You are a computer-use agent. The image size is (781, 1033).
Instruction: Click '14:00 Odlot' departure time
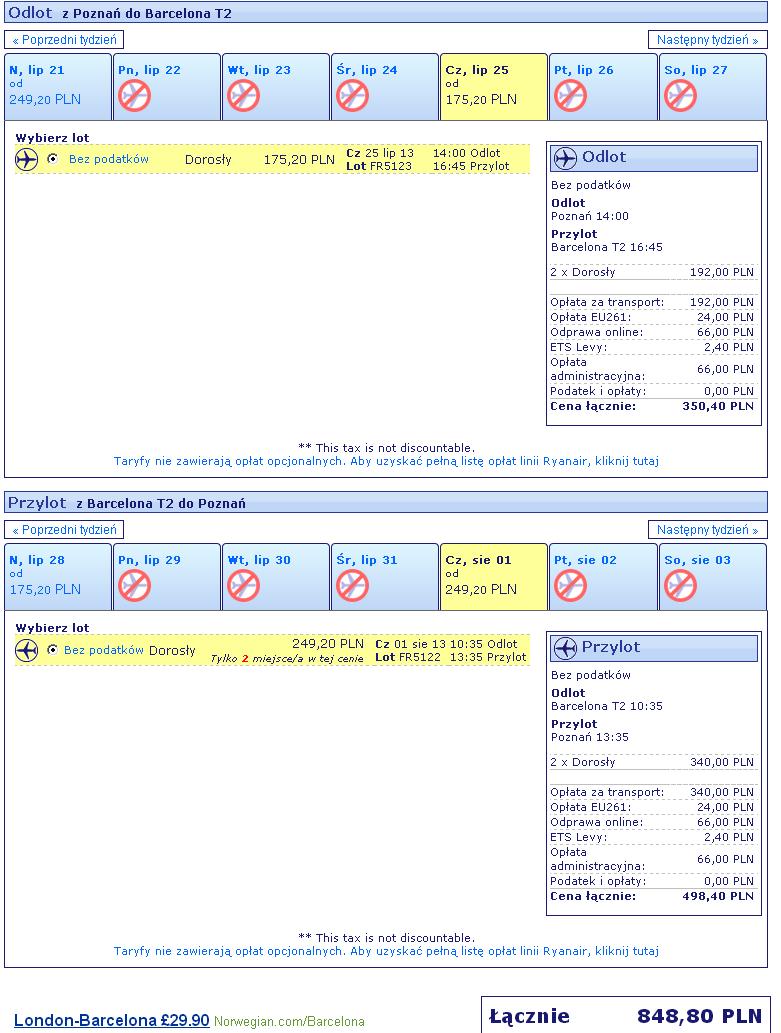coord(467,153)
